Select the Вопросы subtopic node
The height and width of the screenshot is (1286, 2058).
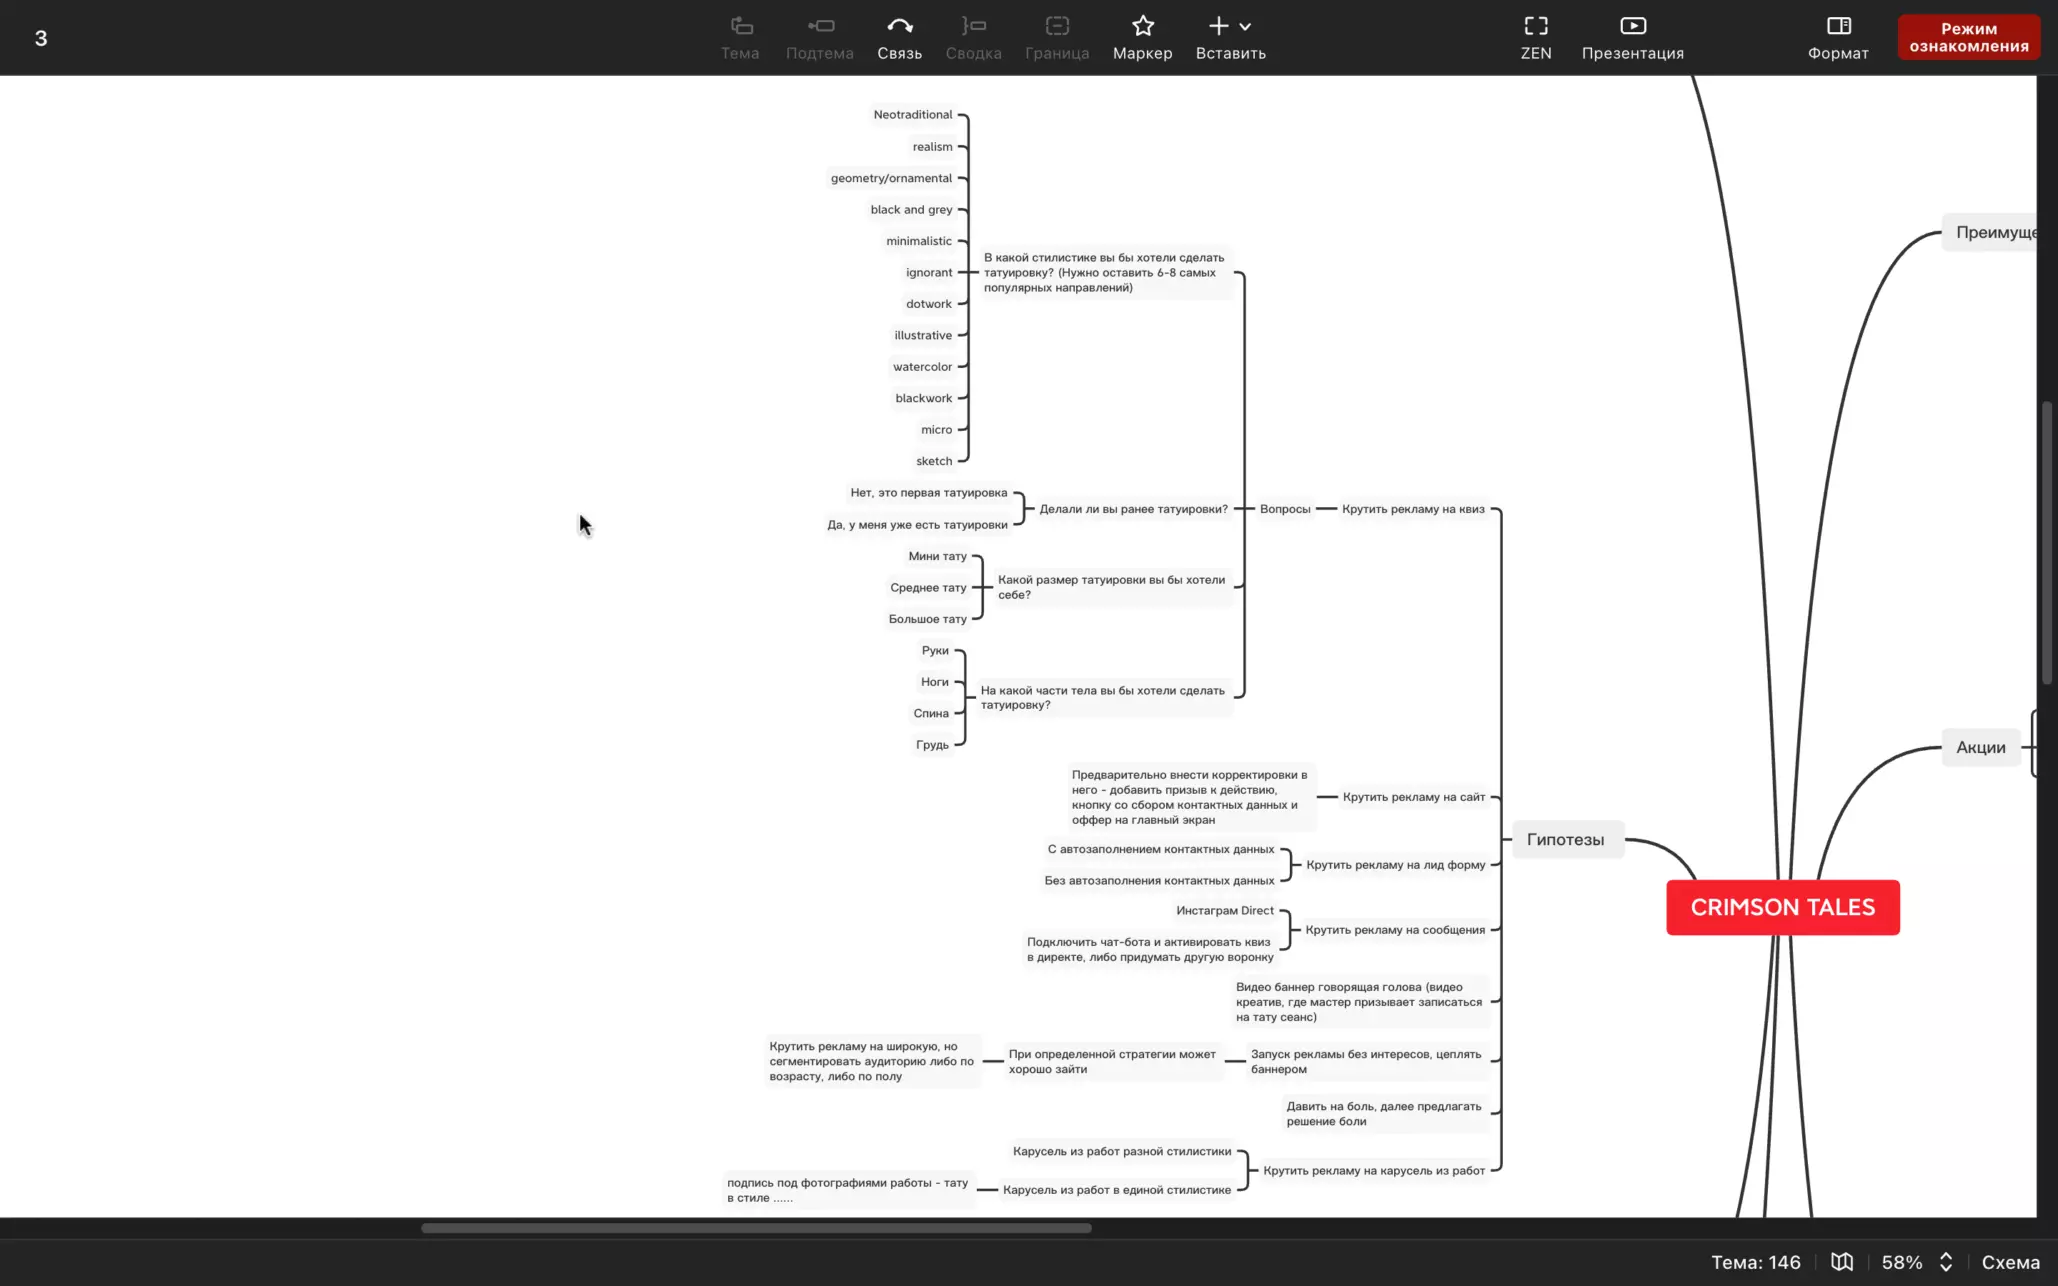pos(1284,509)
